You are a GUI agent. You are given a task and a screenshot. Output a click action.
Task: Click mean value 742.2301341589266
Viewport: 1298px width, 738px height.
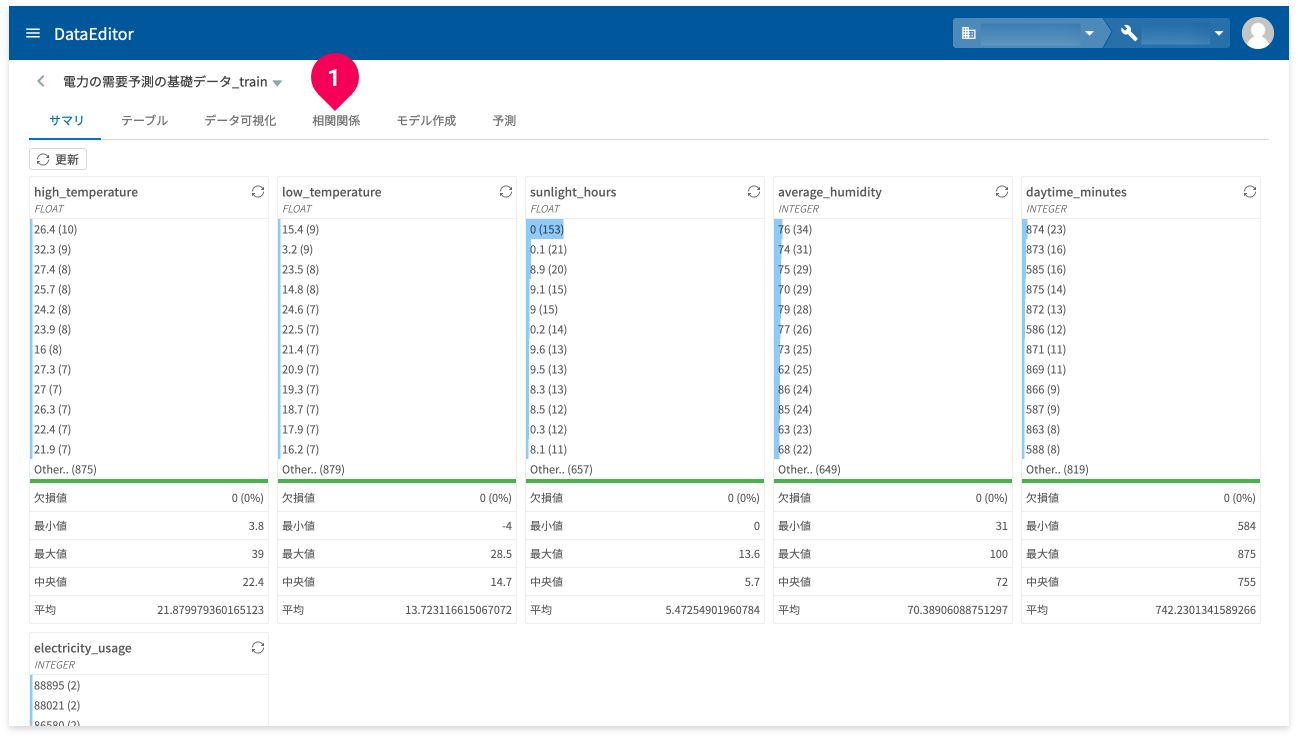[x=1207, y=610]
